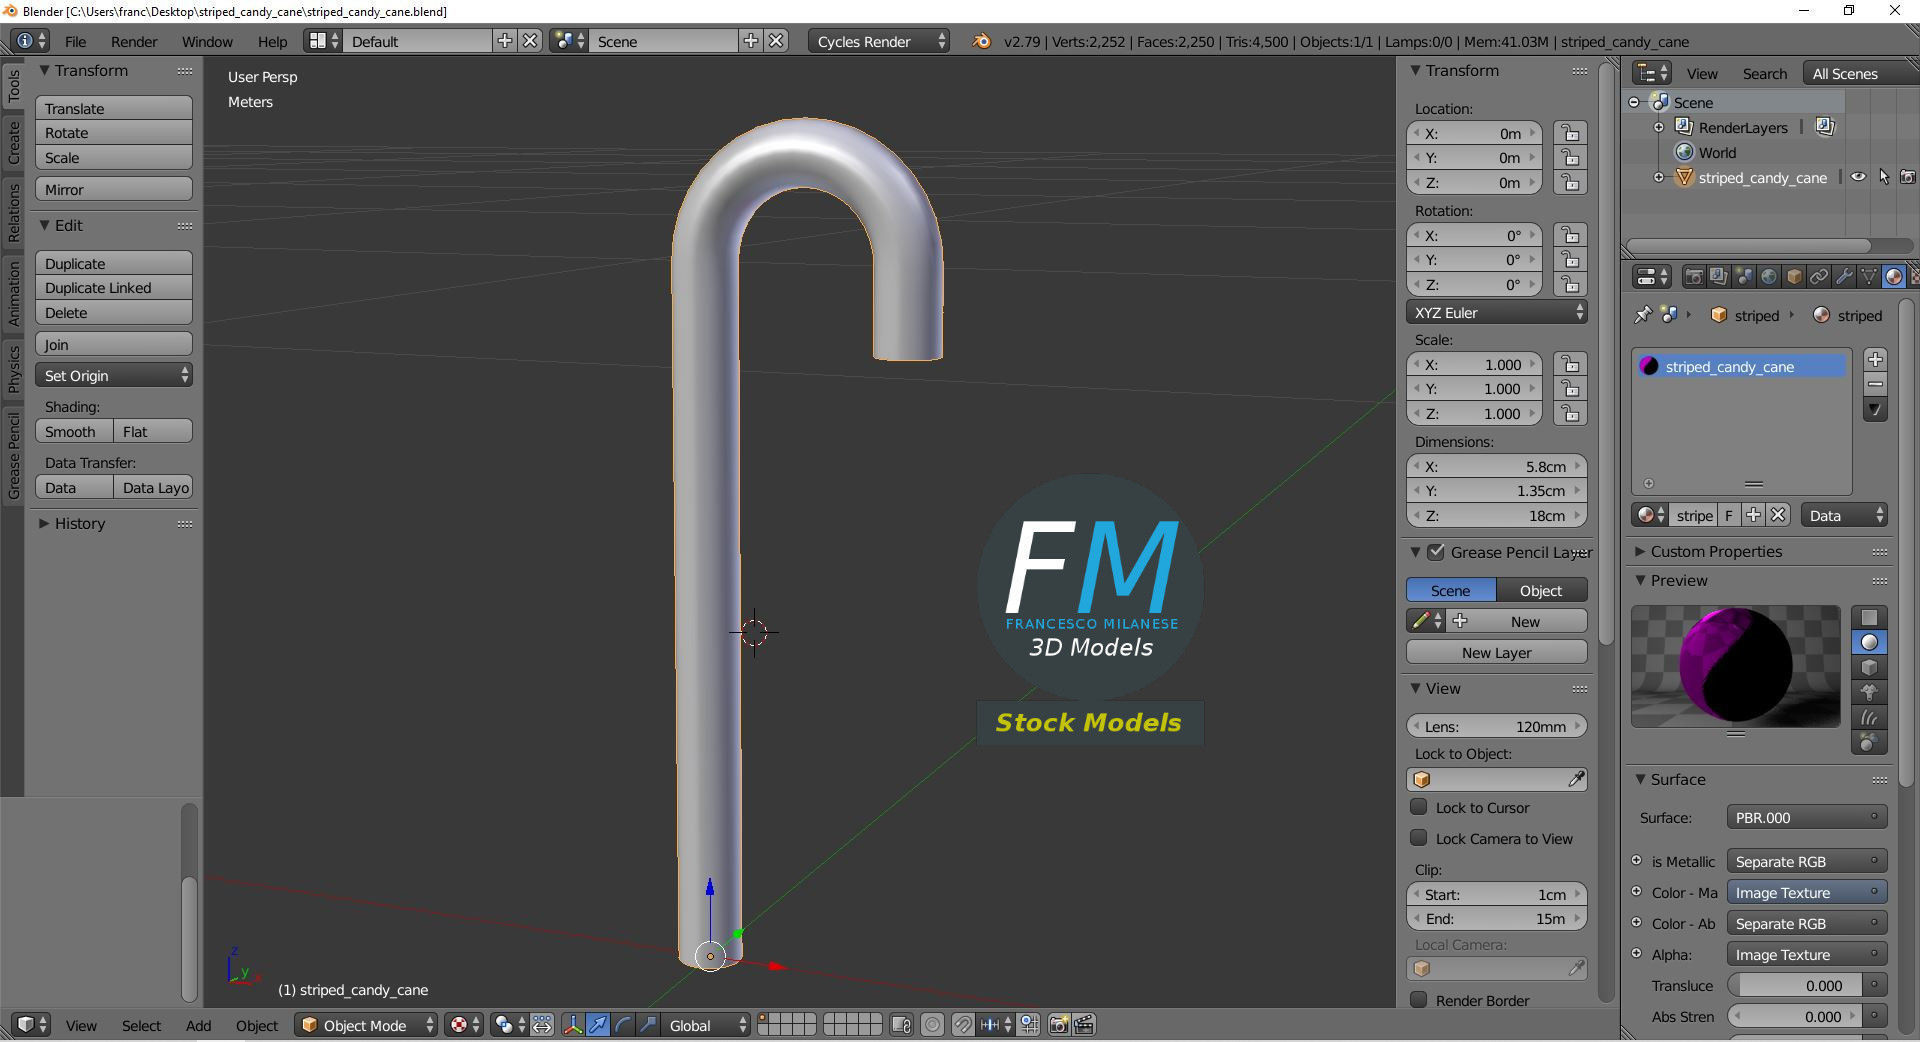Enable the rotate manipulator arc icon
This screenshot has height=1042, width=1920.
pos(623,1025)
